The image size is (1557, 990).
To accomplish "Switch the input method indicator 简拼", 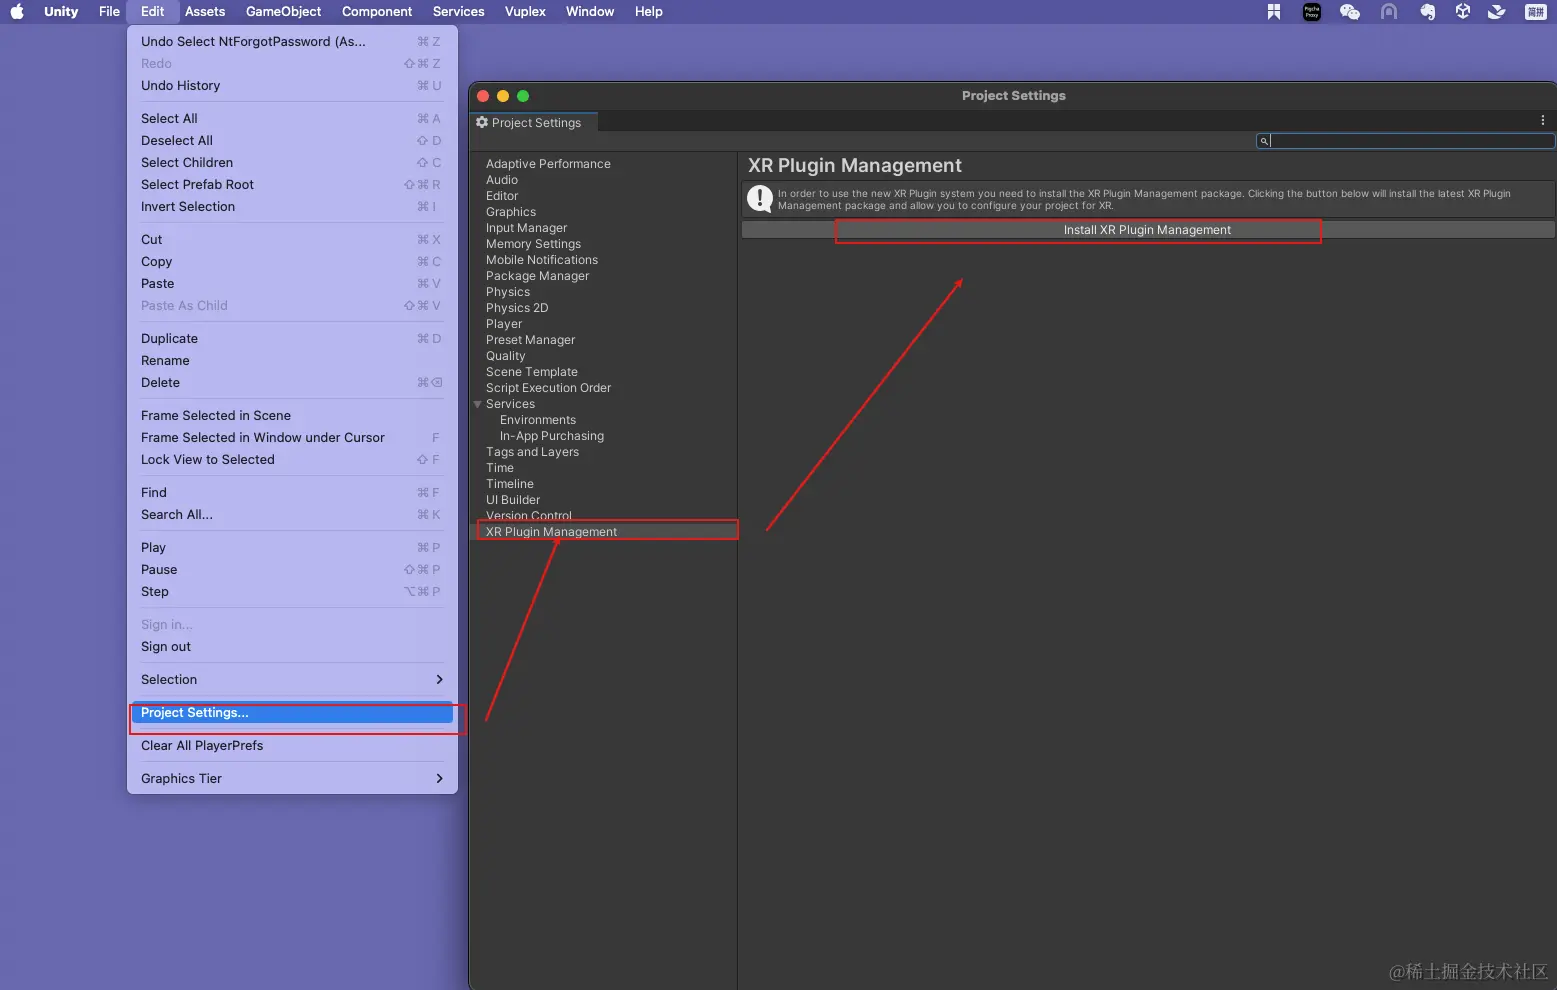I will [1536, 12].
